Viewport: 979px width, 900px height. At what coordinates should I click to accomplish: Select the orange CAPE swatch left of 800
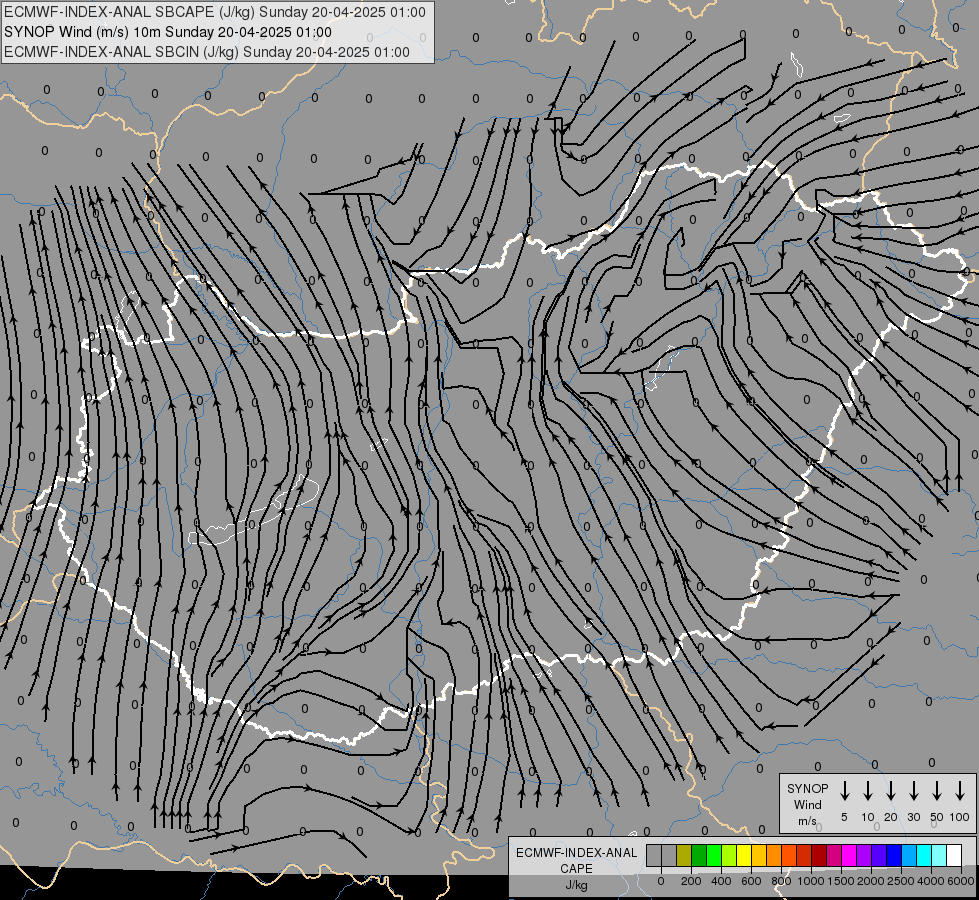click(x=774, y=855)
